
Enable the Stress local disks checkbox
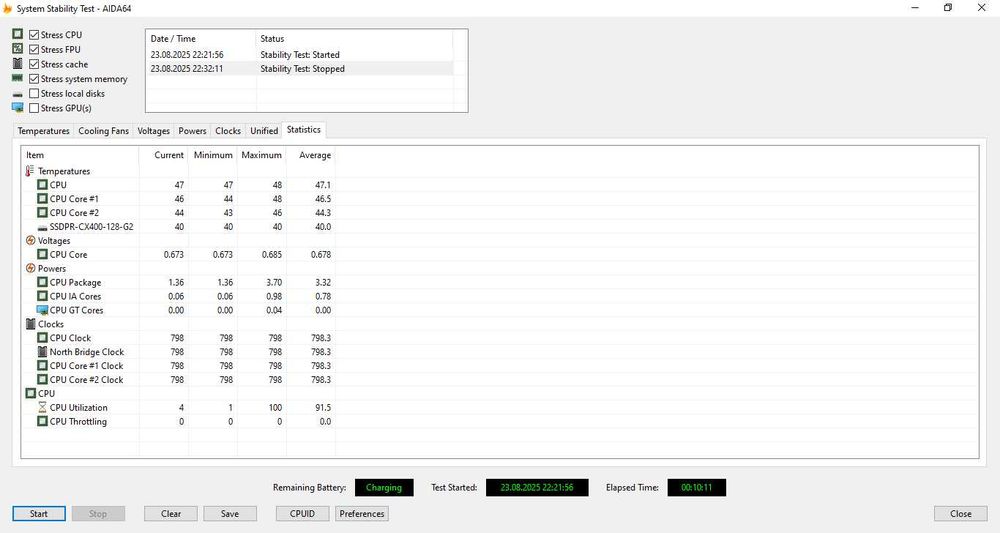[x=34, y=93]
